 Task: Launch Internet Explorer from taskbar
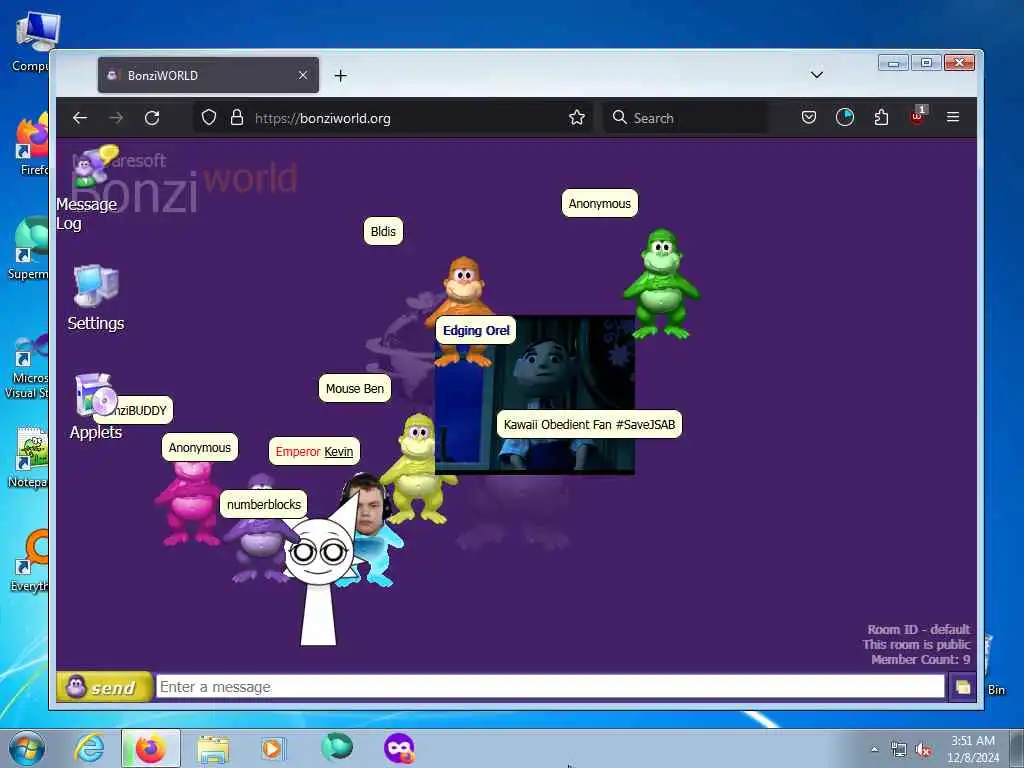pos(89,748)
